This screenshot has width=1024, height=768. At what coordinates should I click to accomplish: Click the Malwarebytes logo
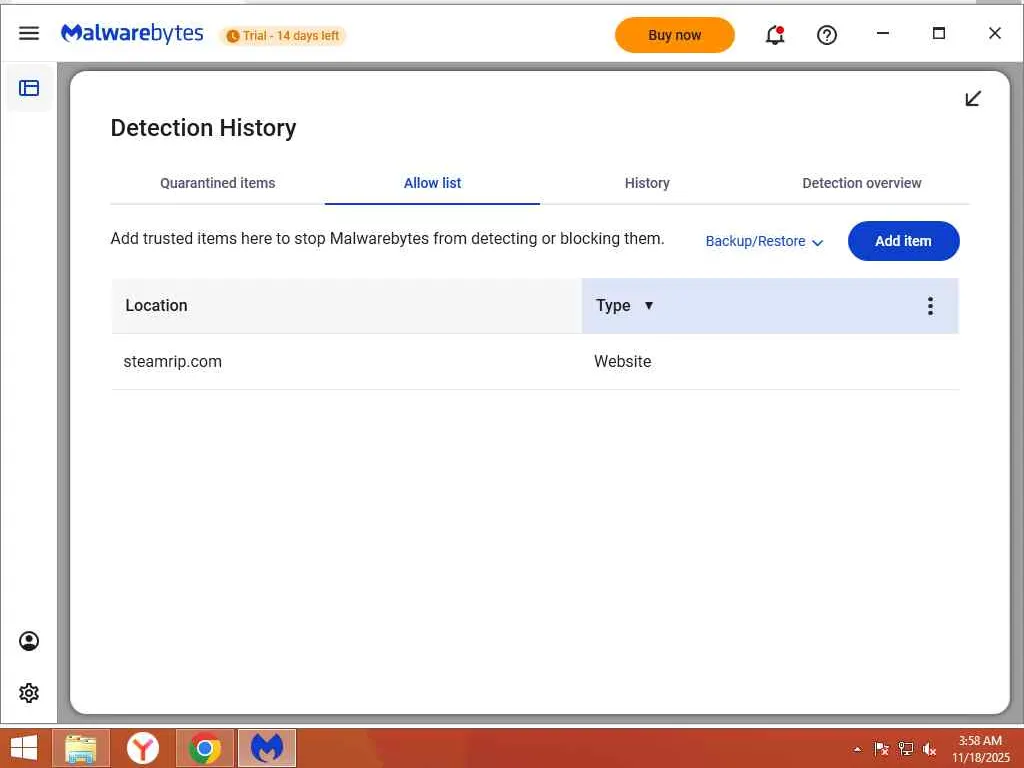pos(132,33)
